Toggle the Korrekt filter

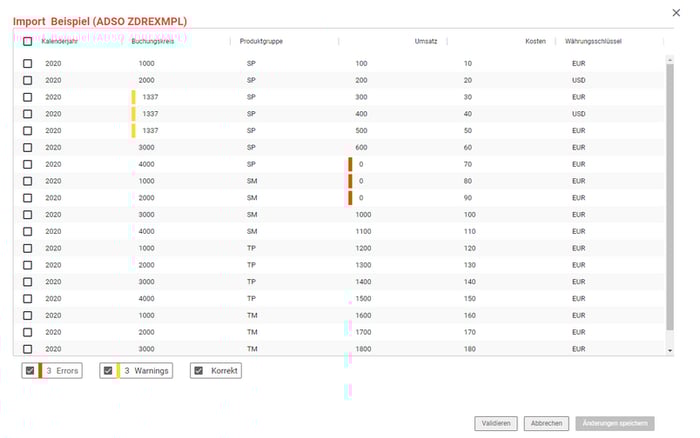pos(216,371)
